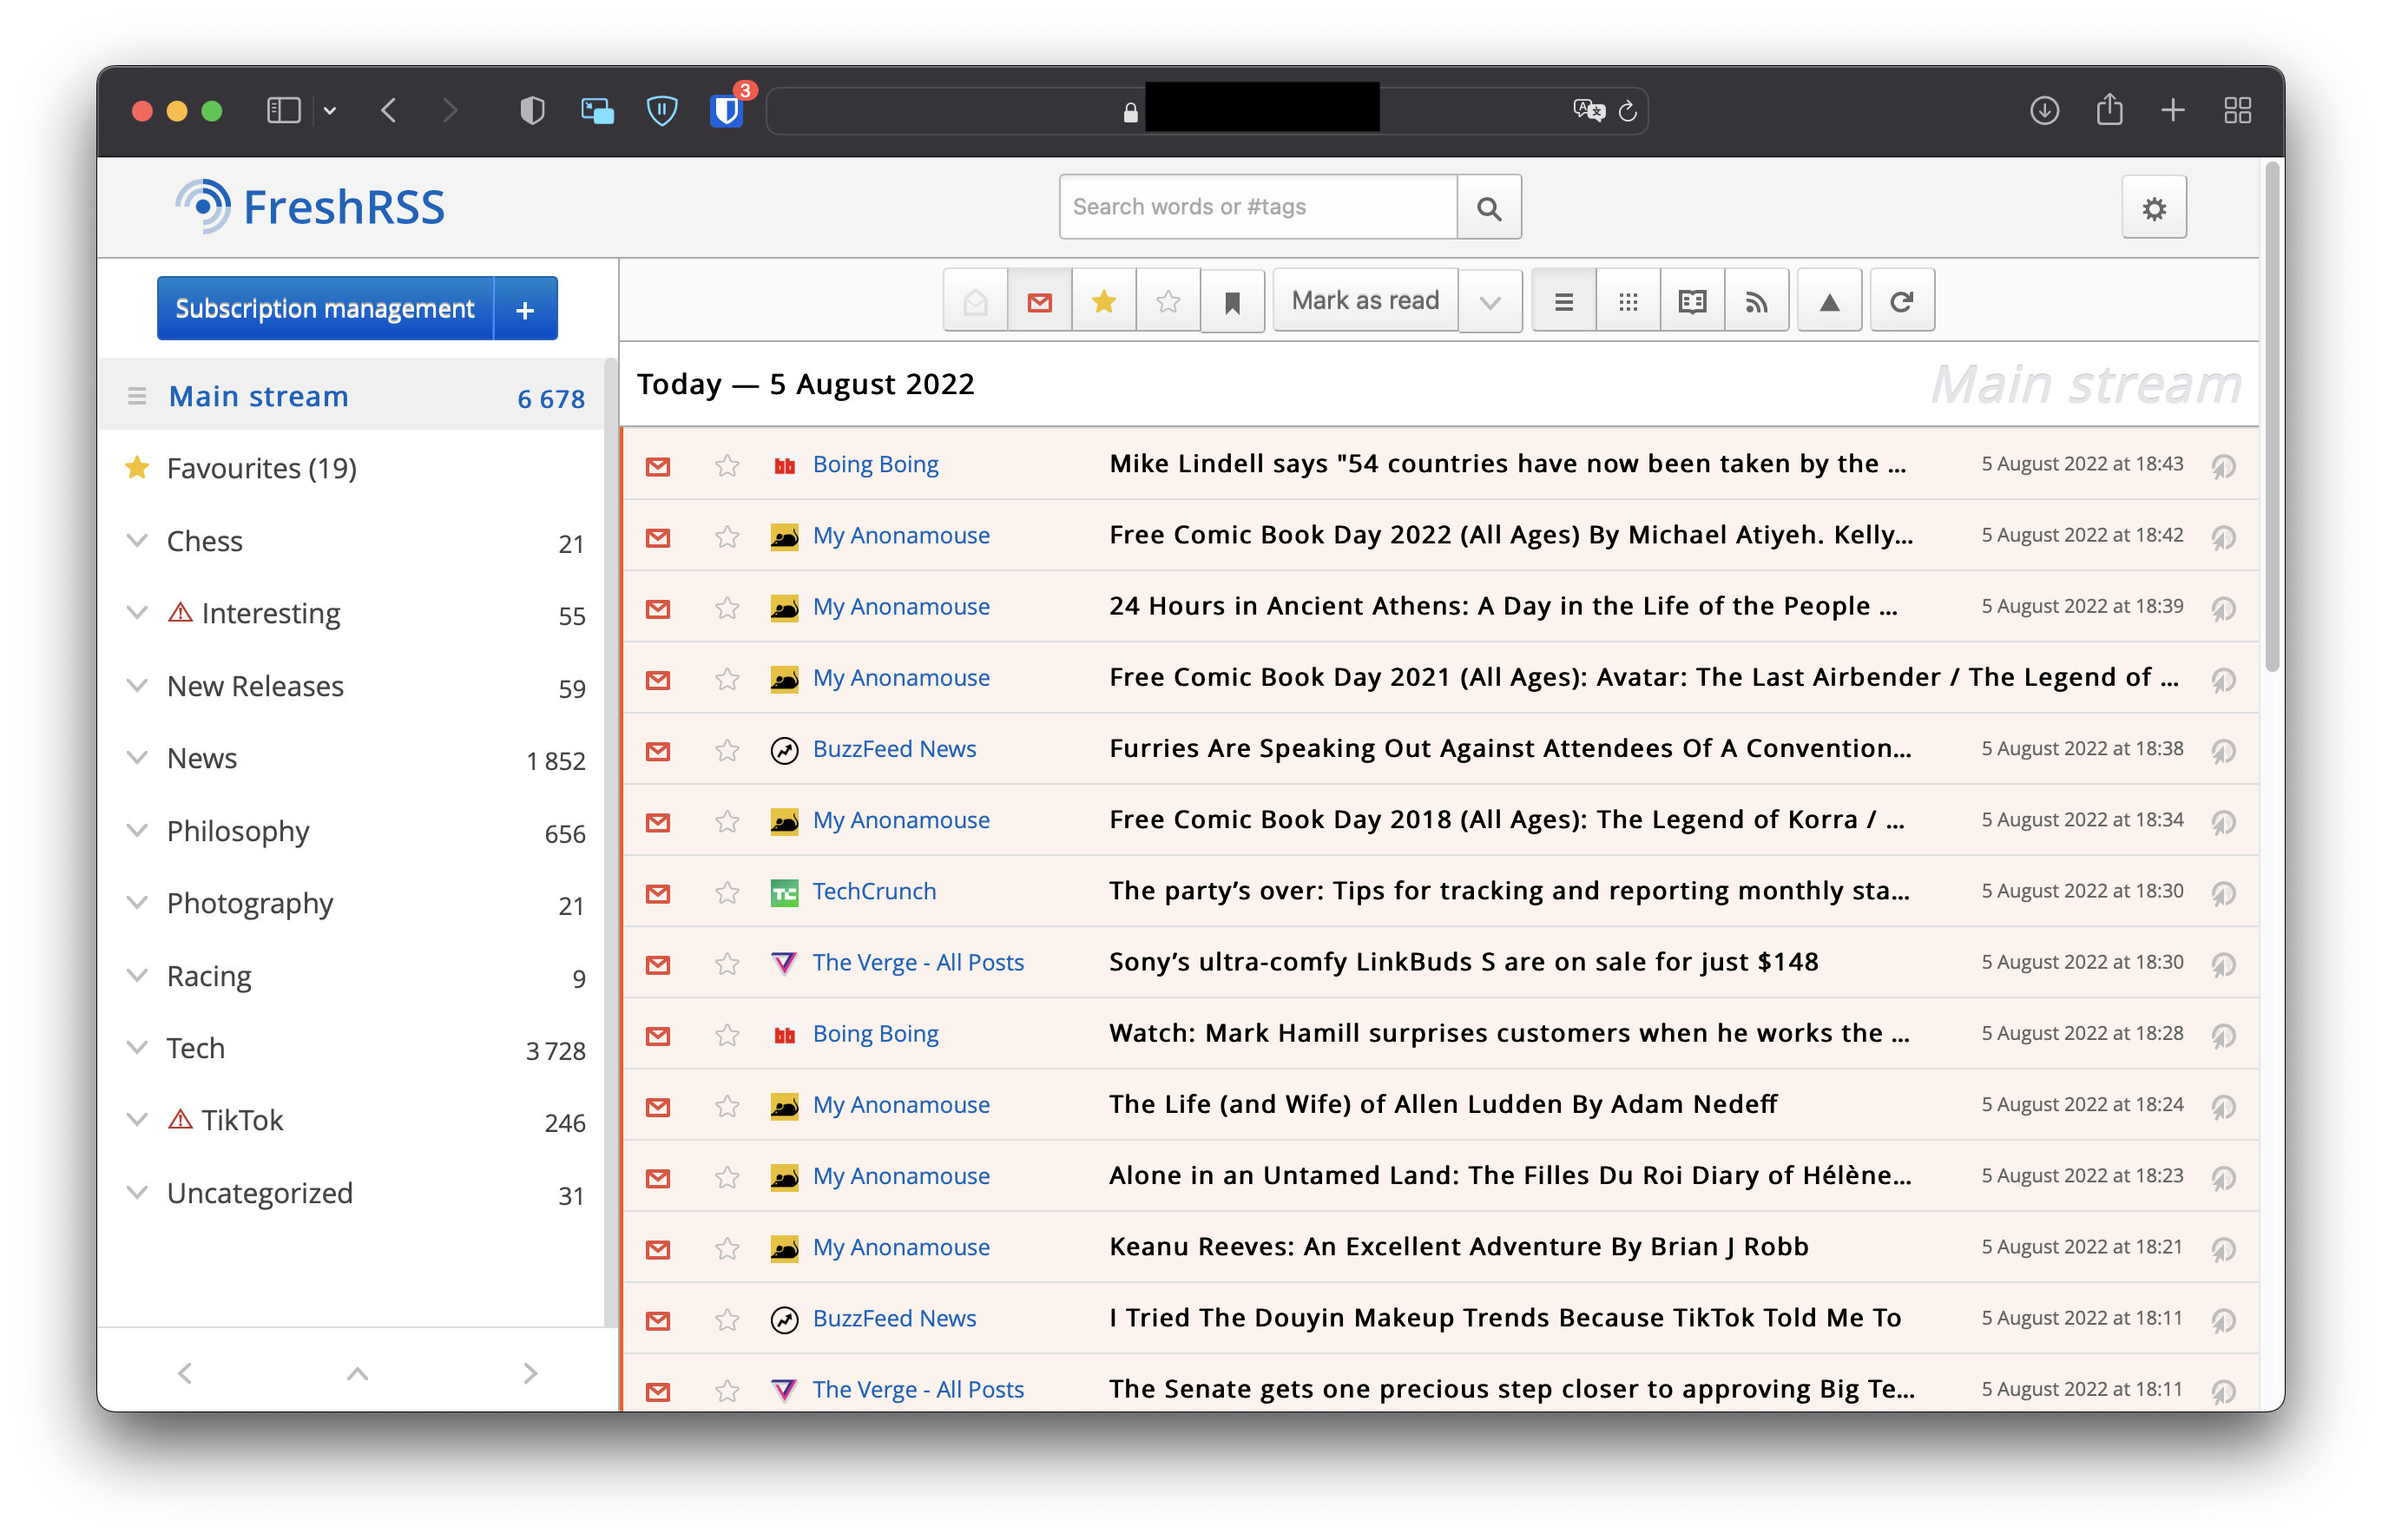Jump to top with up arrow

357,1374
